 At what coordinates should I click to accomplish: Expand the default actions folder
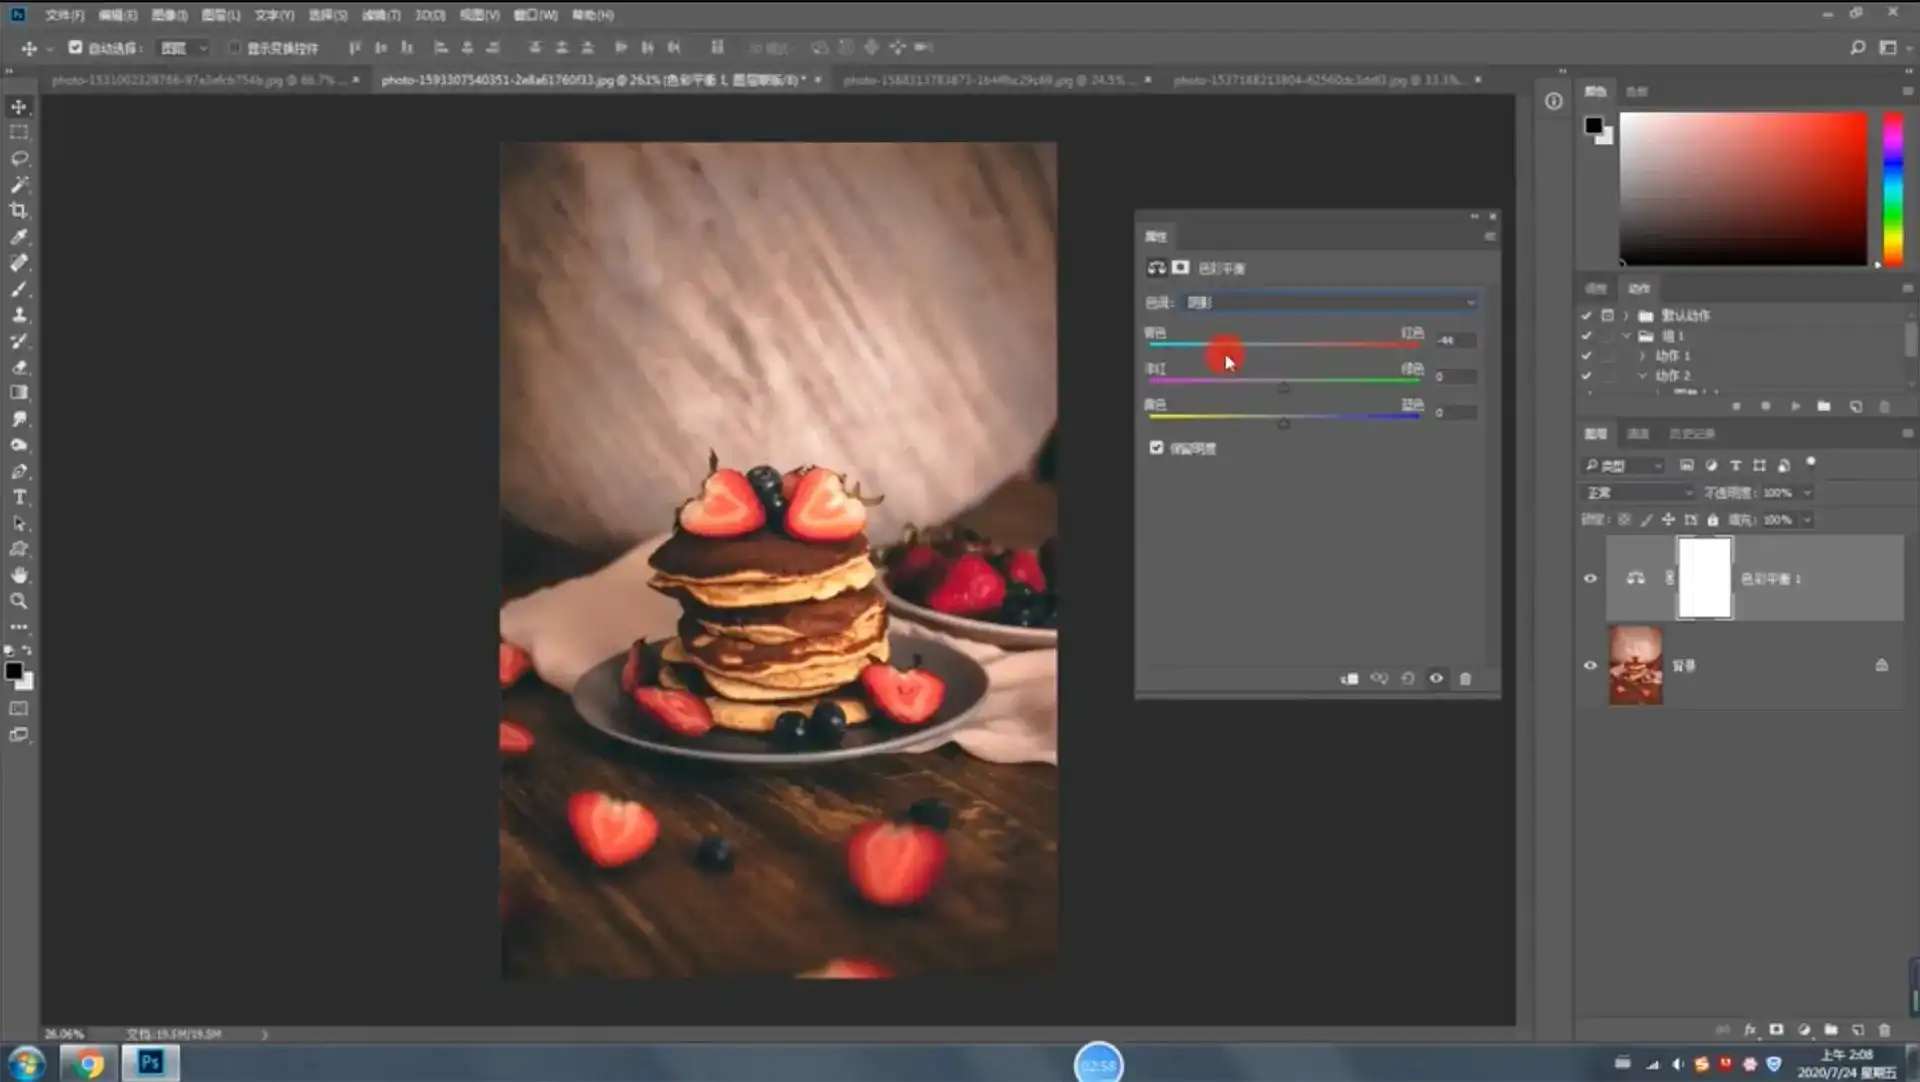pos(1626,316)
